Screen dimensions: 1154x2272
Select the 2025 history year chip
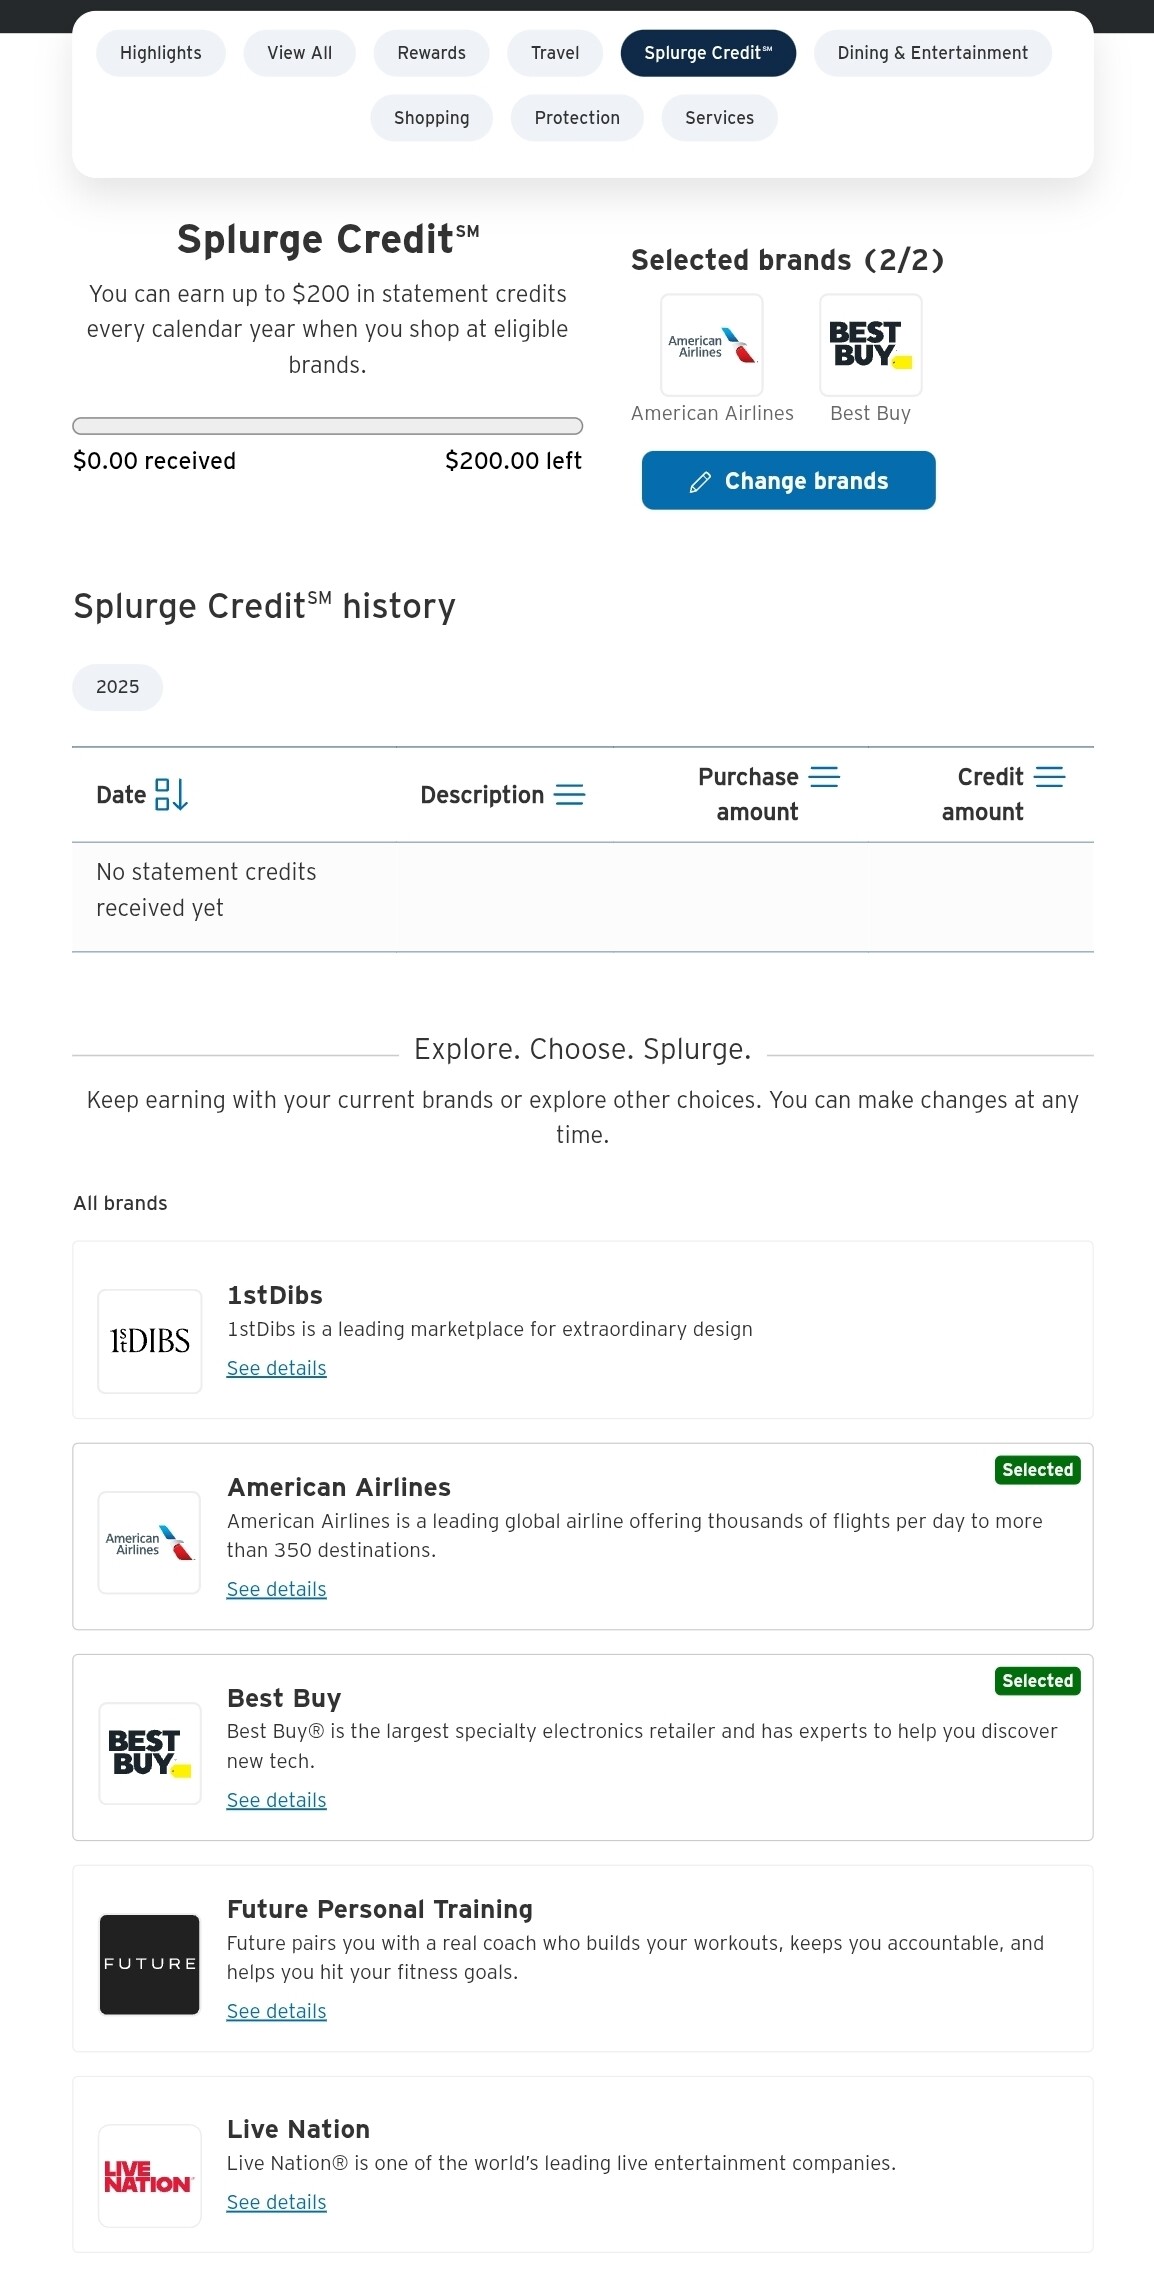(x=118, y=687)
